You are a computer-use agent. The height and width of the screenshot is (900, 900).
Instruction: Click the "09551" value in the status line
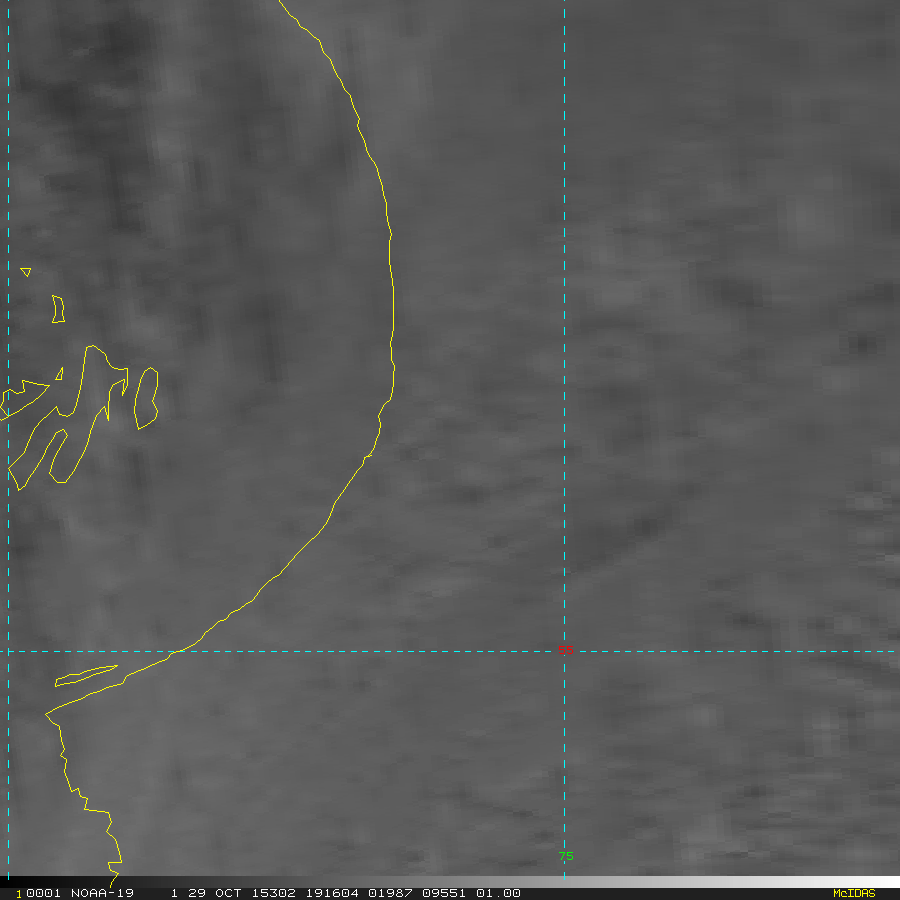point(444,893)
